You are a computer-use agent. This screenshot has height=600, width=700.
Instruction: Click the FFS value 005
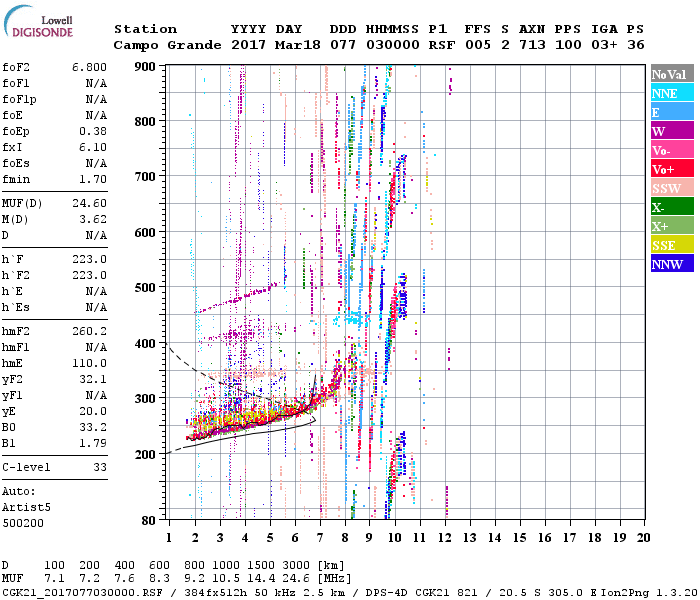tap(478, 45)
